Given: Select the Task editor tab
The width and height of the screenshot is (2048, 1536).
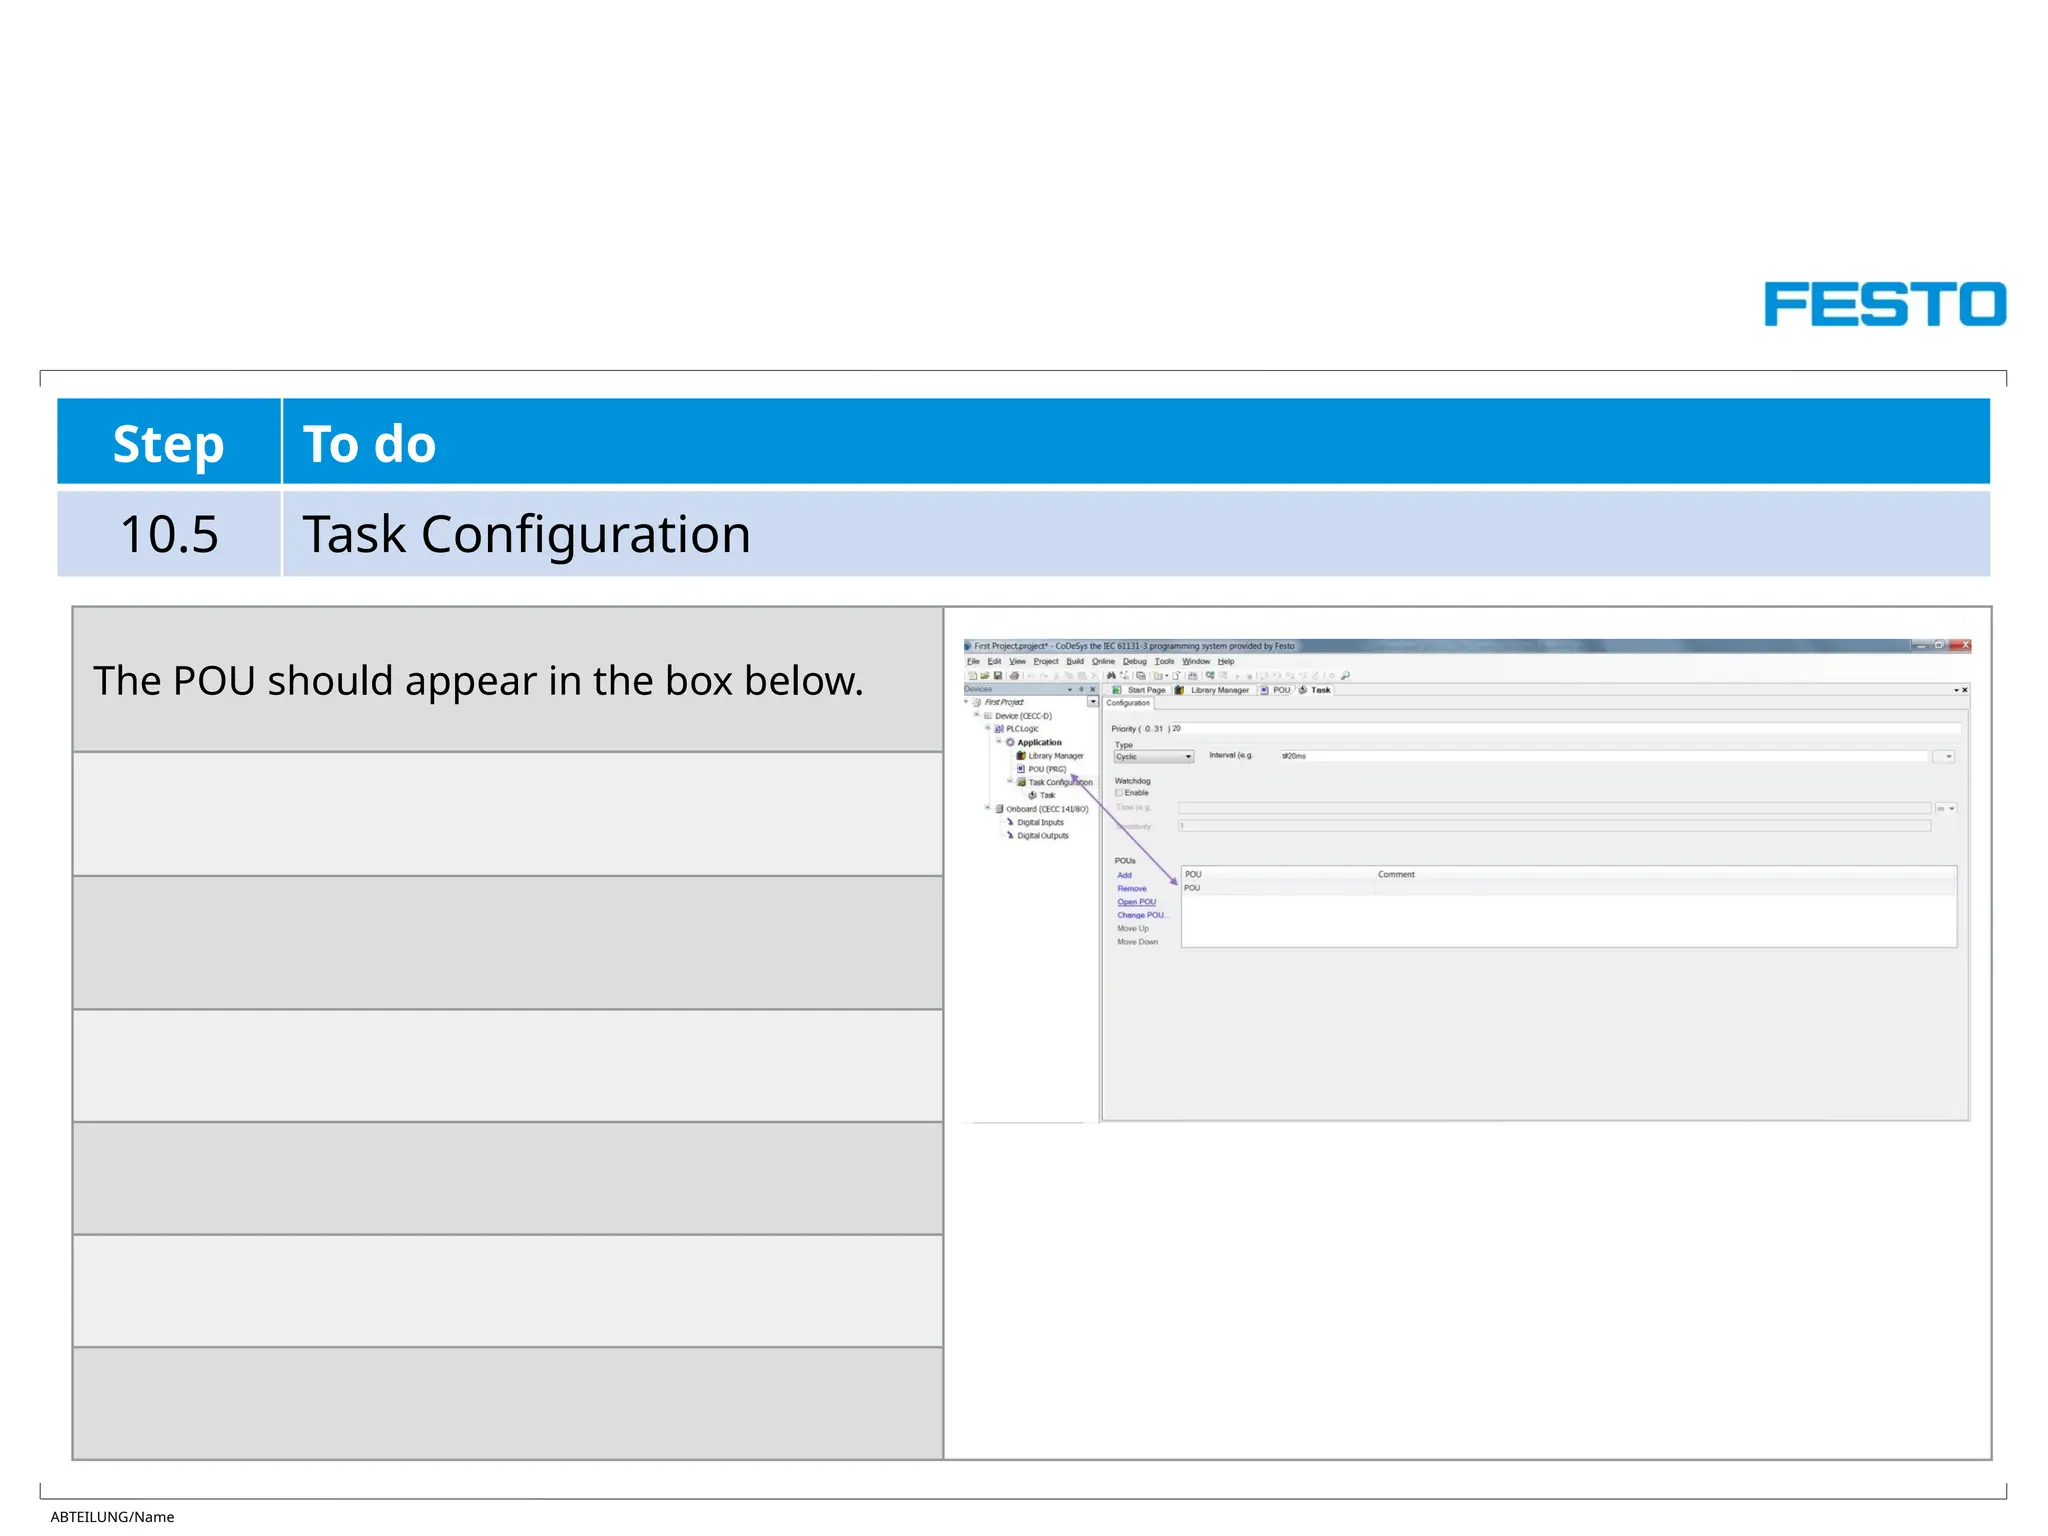Looking at the screenshot, I should 1315,690.
